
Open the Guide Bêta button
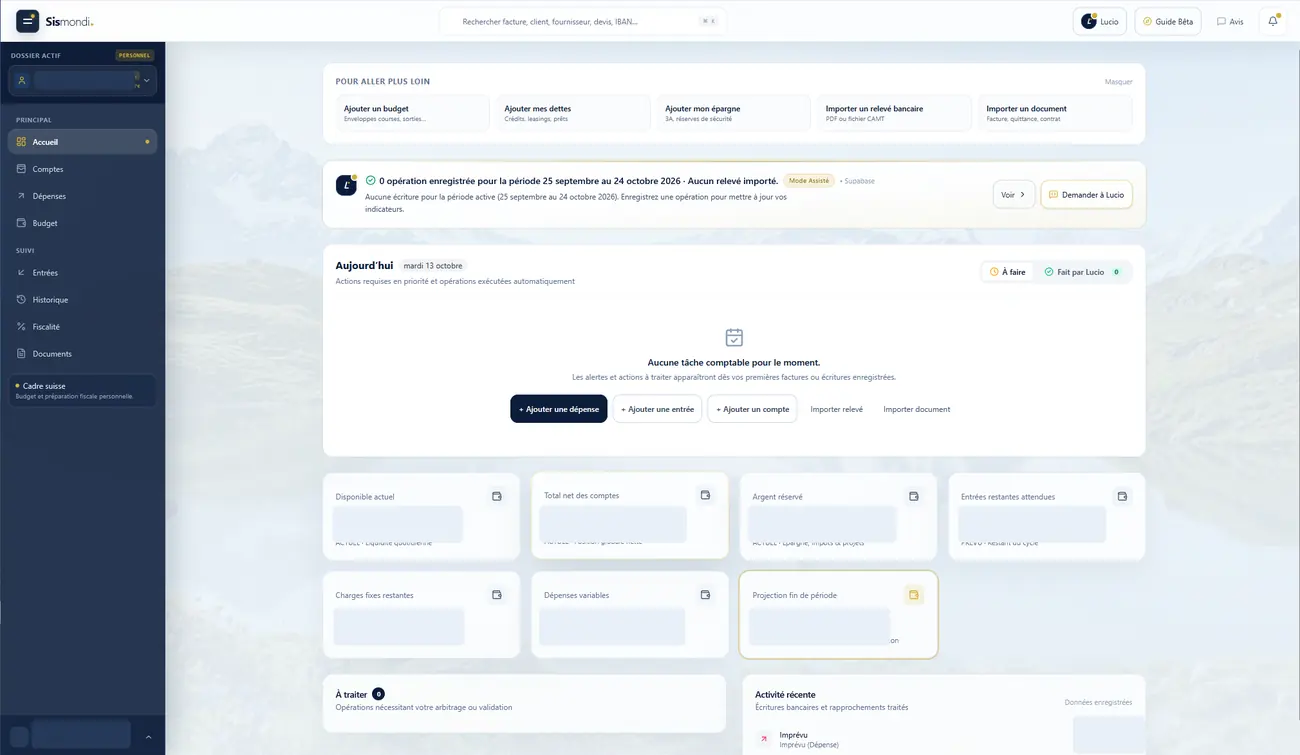[1168, 21]
